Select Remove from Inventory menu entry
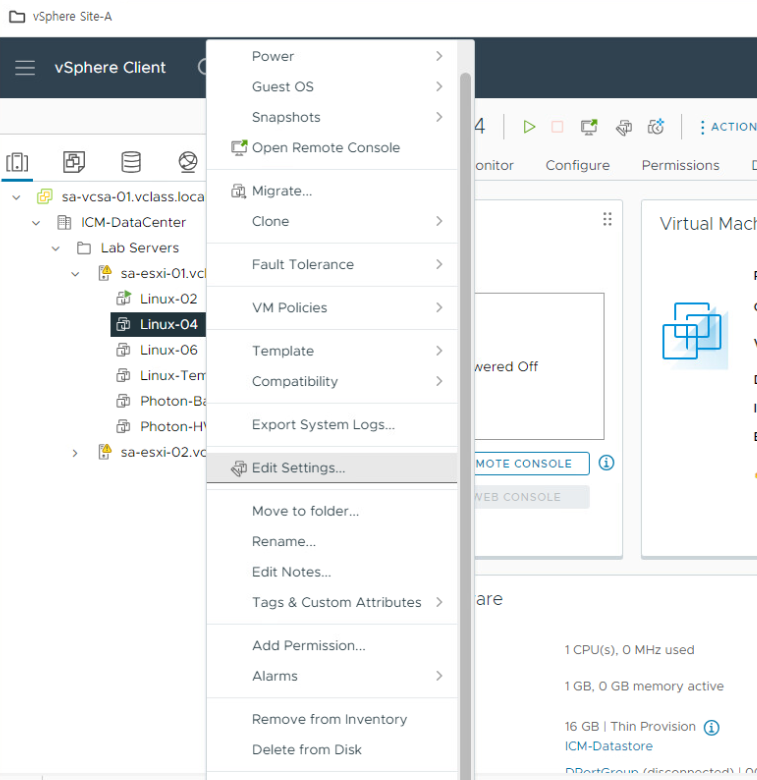 pyautogui.click(x=332, y=719)
